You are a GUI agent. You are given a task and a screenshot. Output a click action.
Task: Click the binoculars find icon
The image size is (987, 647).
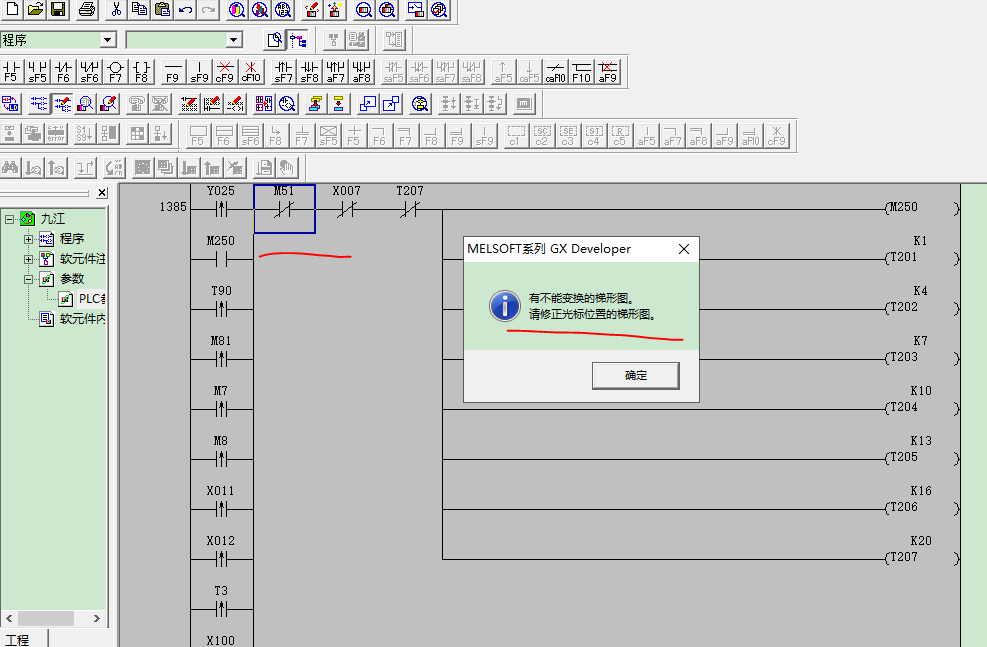11,167
